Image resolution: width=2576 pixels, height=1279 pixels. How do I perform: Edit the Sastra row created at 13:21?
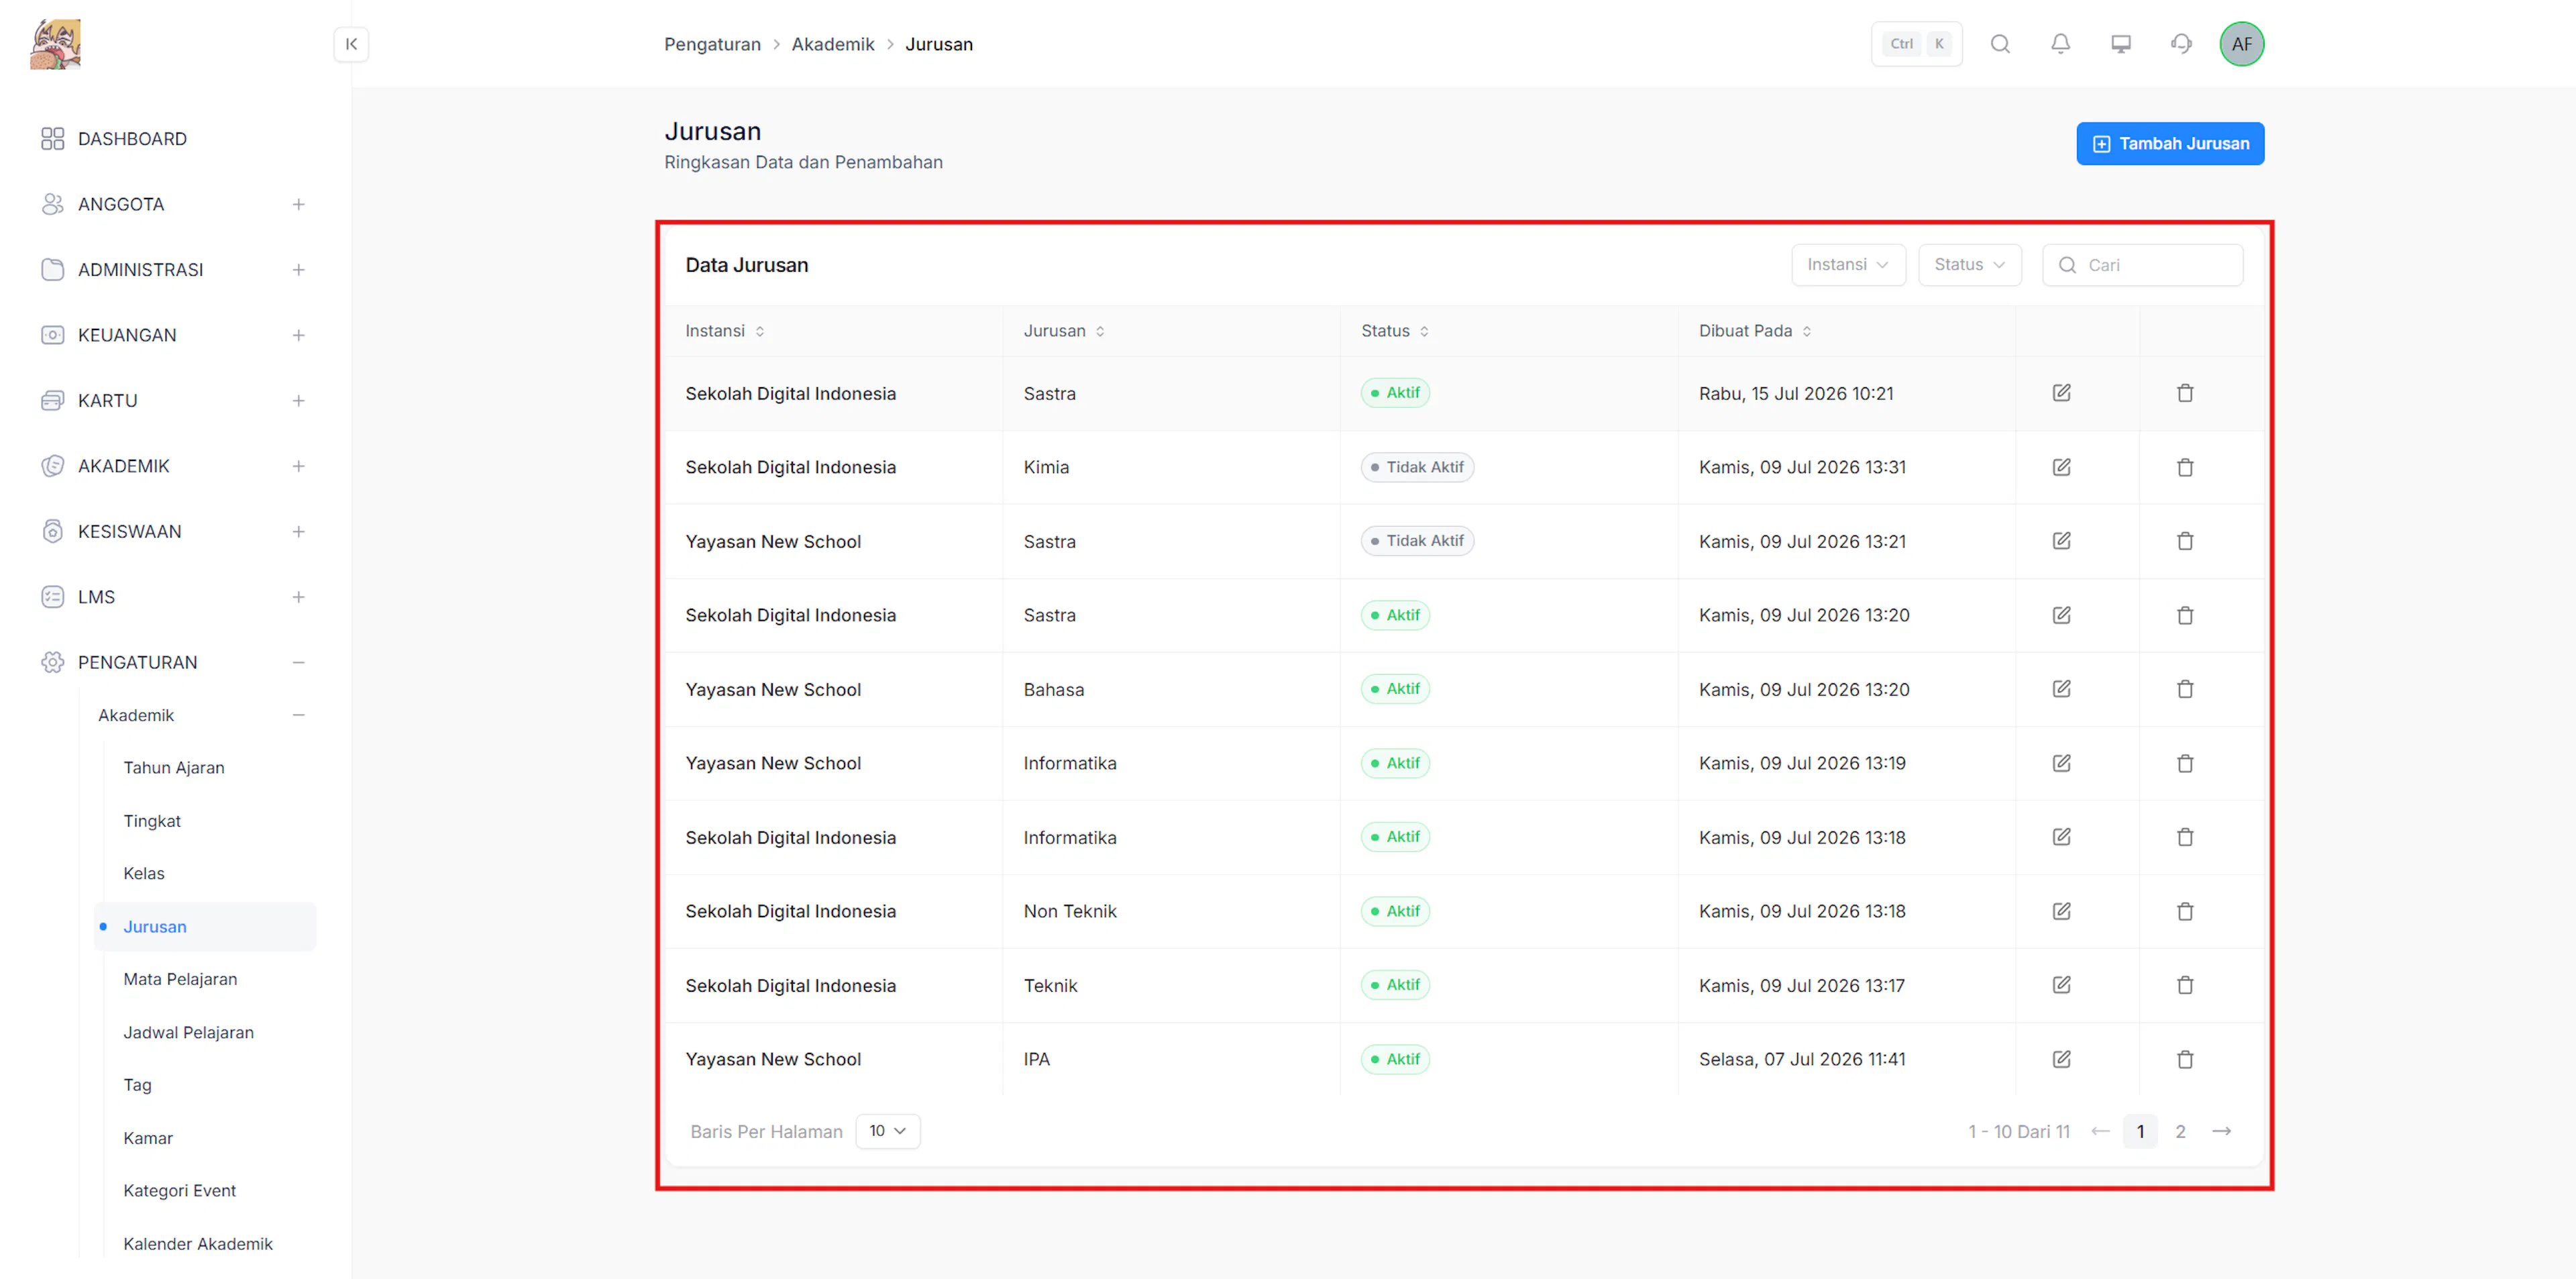(x=2061, y=541)
